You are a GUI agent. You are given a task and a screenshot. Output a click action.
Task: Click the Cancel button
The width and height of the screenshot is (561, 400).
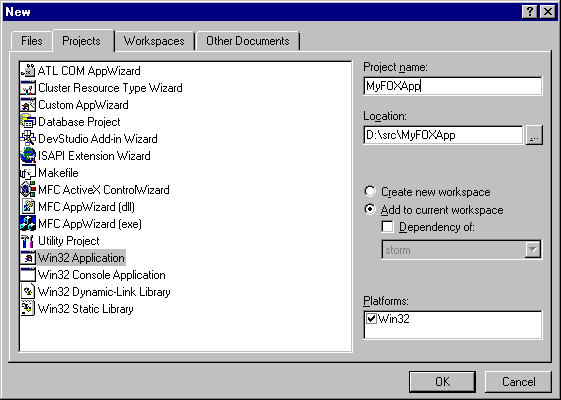point(518,382)
